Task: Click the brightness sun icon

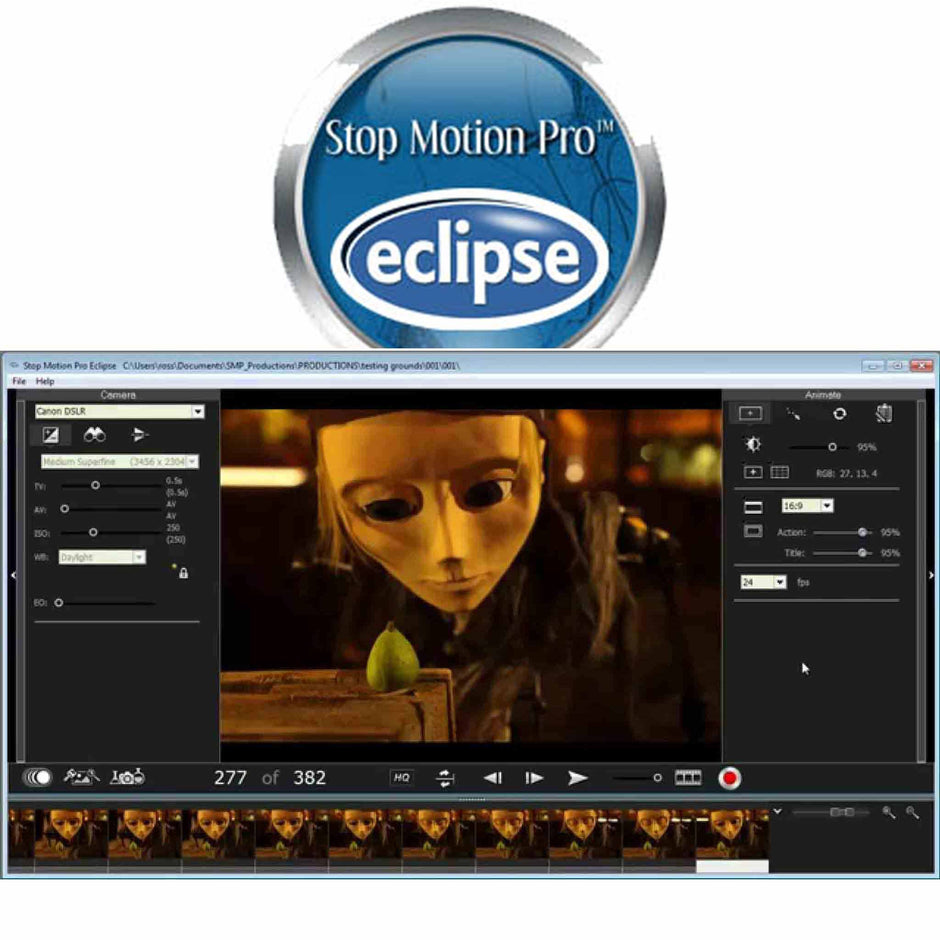Action: [753, 446]
